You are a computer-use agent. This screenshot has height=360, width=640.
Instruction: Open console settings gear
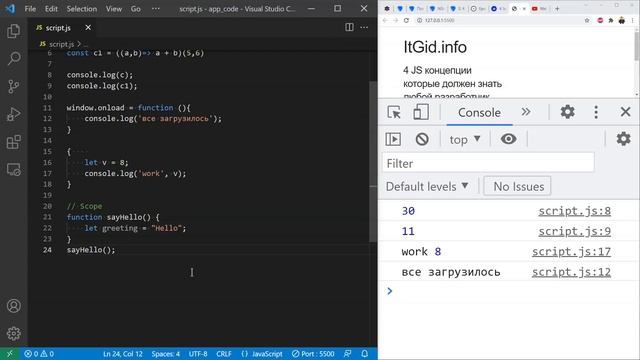point(623,139)
